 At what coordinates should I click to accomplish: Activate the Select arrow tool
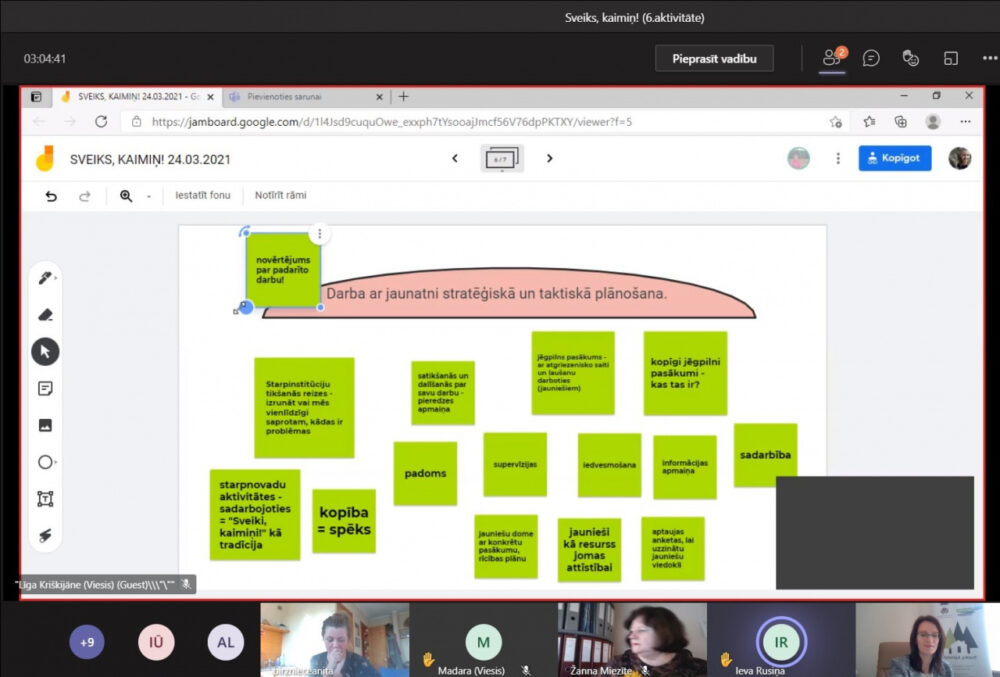coord(45,351)
